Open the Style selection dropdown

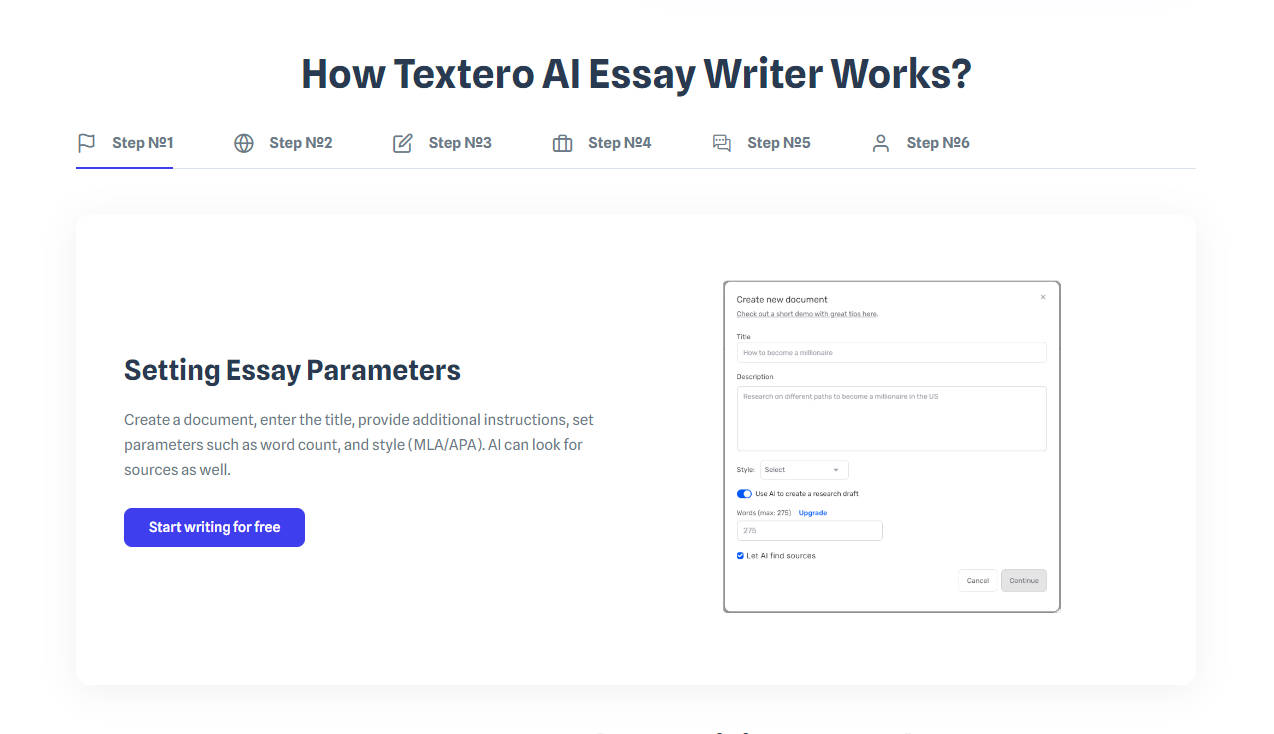[804, 469]
